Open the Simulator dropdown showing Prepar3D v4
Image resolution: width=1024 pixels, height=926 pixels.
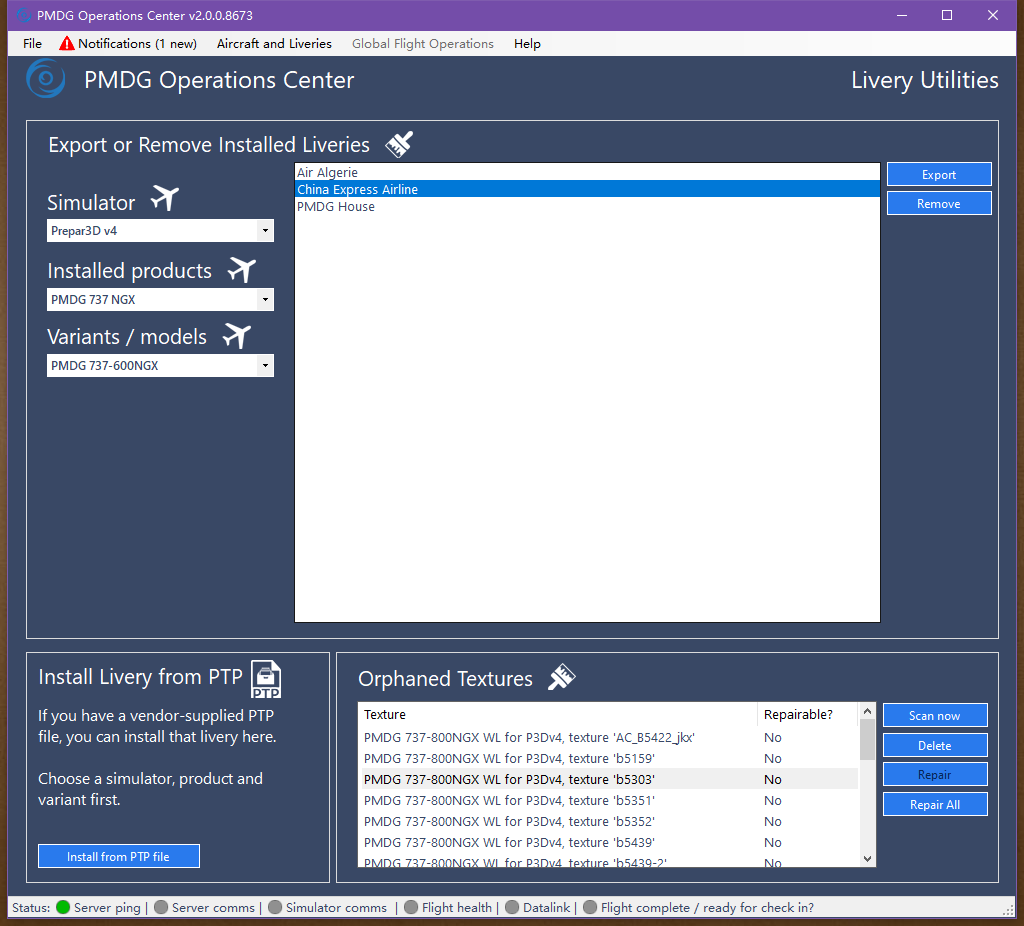coord(160,231)
